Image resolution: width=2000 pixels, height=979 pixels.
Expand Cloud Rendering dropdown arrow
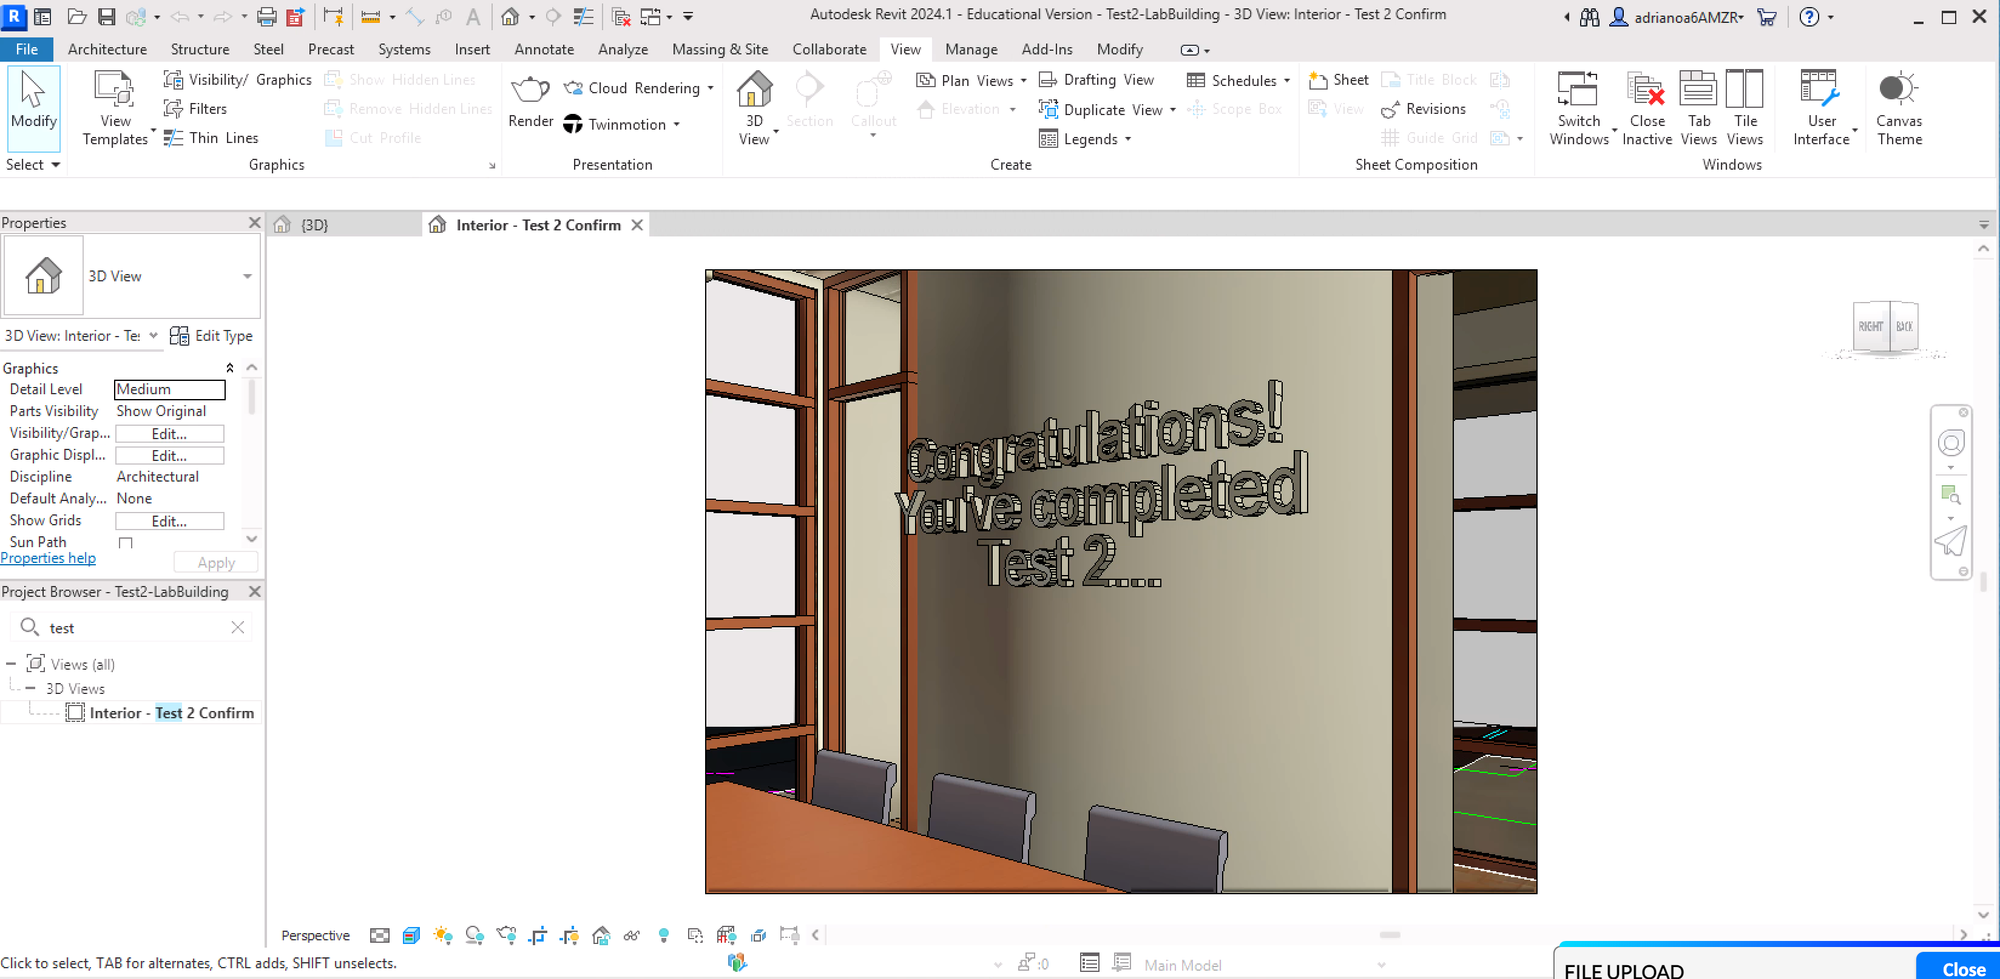tap(711, 88)
